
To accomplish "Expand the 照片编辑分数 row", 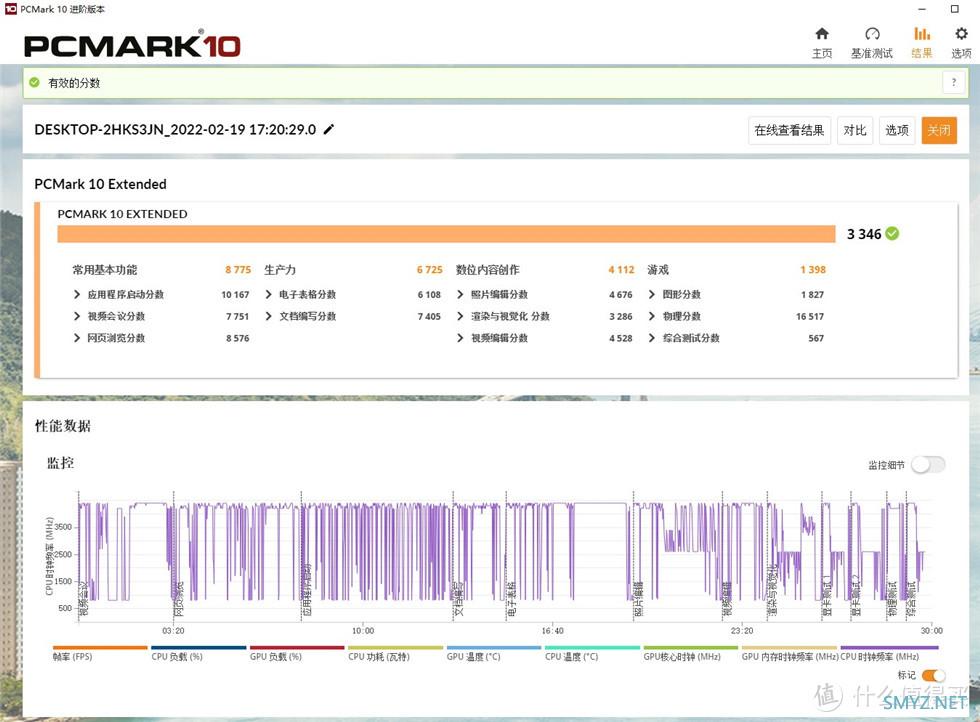I will (460, 294).
